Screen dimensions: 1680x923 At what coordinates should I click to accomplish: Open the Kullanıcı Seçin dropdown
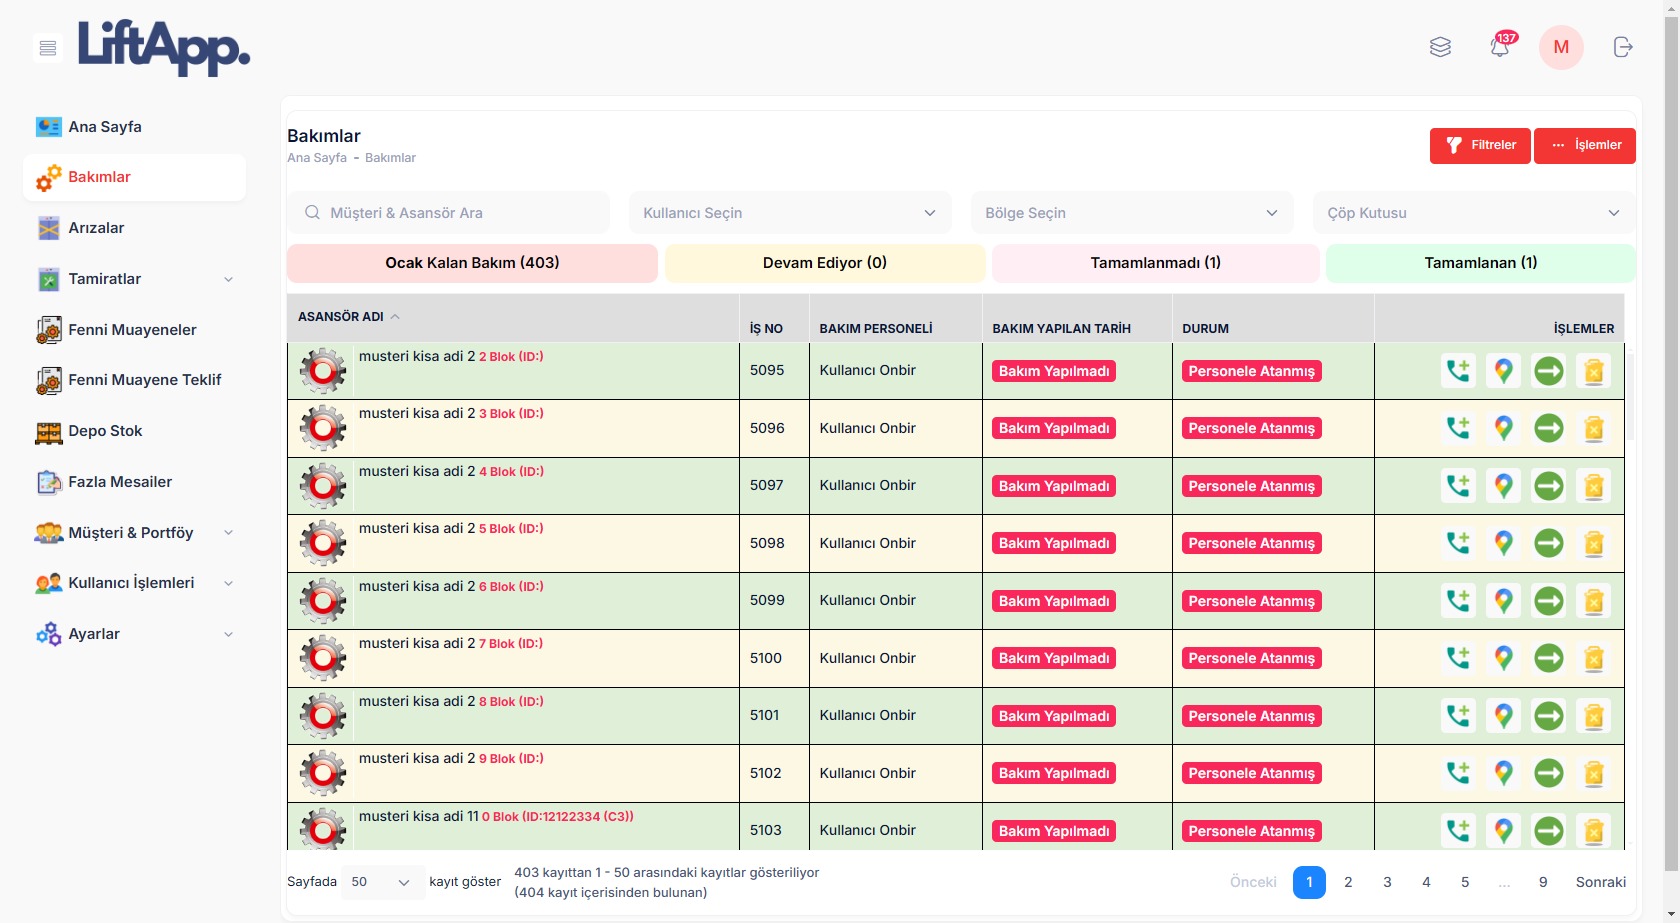789,213
